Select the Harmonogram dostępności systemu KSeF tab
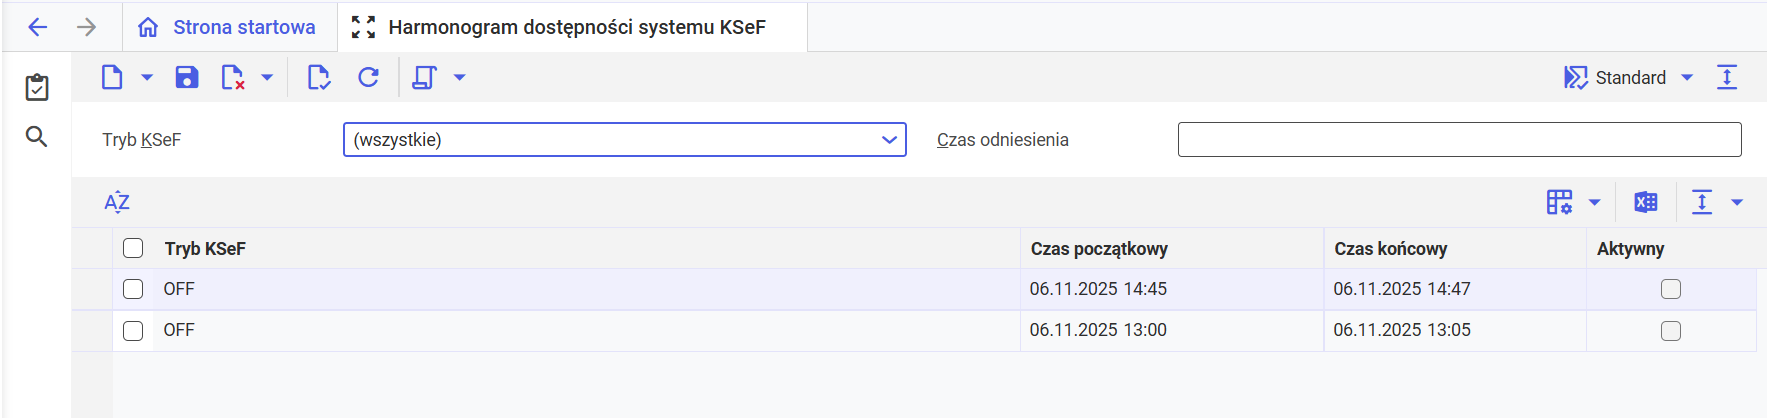The width and height of the screenshot is (1767, 418). click(575, 27)
